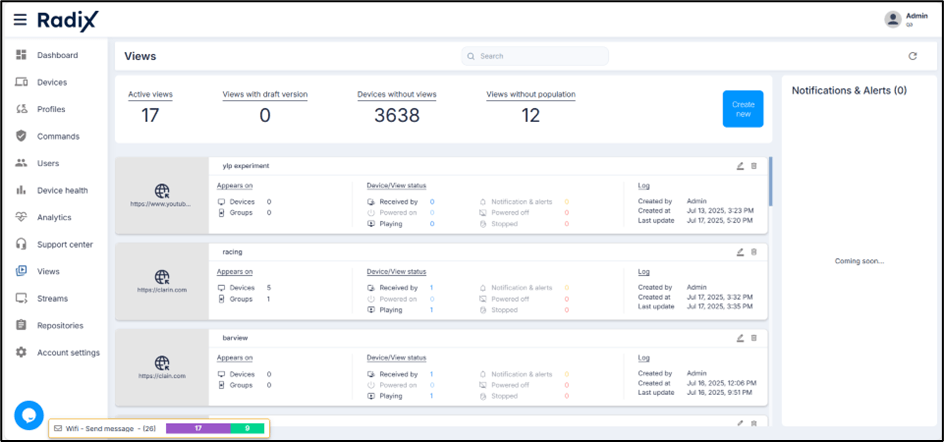Edit the ylp experiment view
The width and height of the screenshot is (944, 442).
[740, 166]
